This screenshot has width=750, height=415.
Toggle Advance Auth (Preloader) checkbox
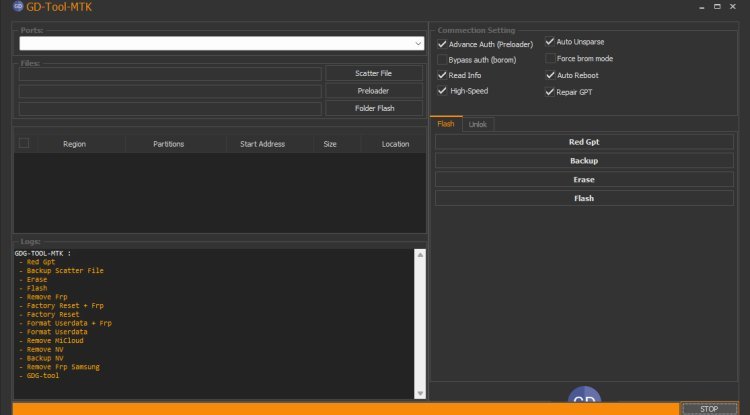(x=442, y=44)
